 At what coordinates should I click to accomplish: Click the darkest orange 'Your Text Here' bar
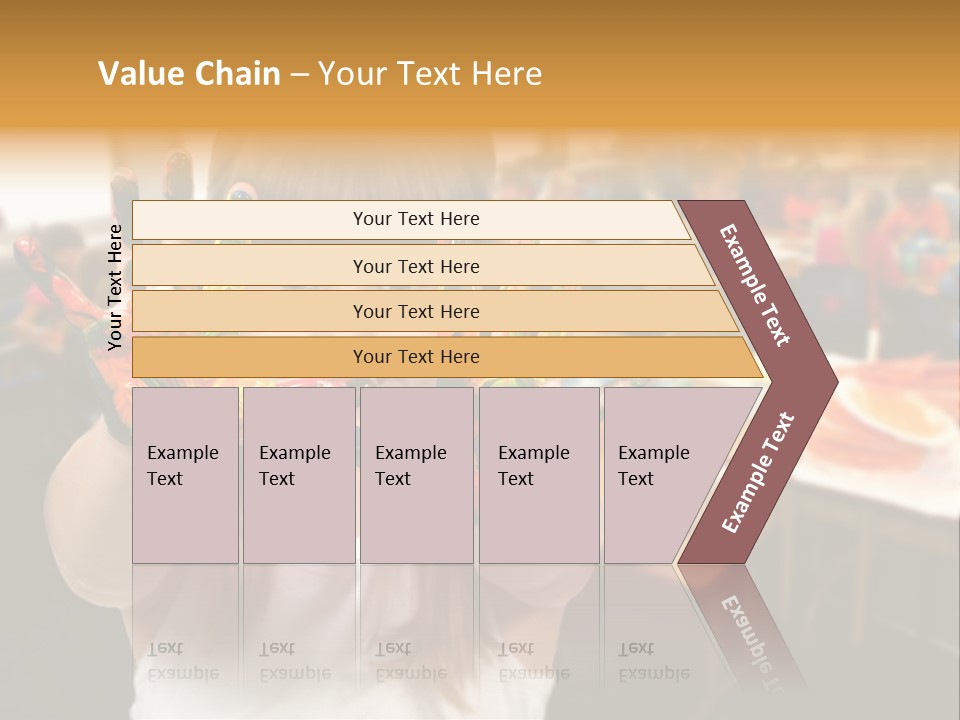coord(415,357)
